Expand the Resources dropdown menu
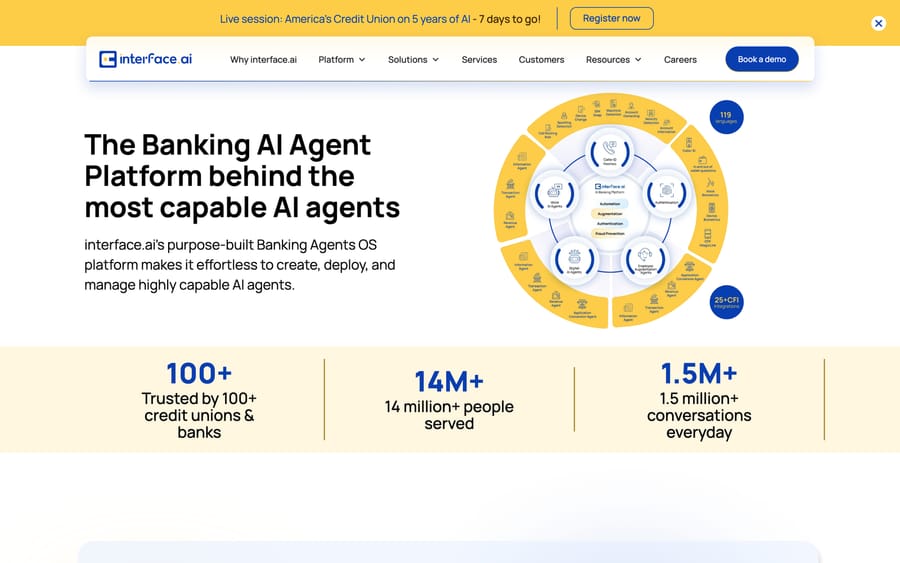Screen dimensions: 900x563 pos(614,60)
